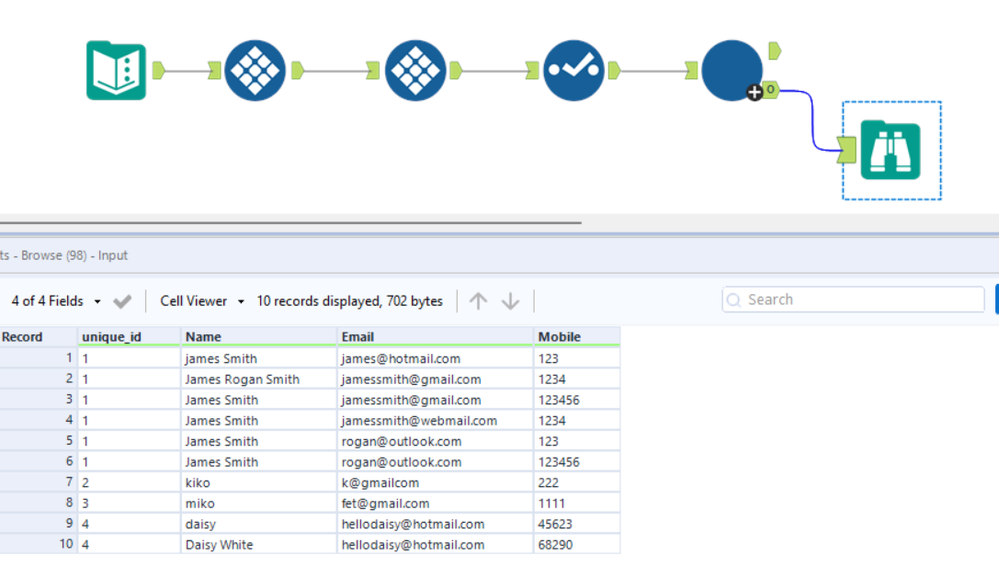Select the Name cell 'daisy'
This screenshot has width=999, height=588.
point(259,524)
